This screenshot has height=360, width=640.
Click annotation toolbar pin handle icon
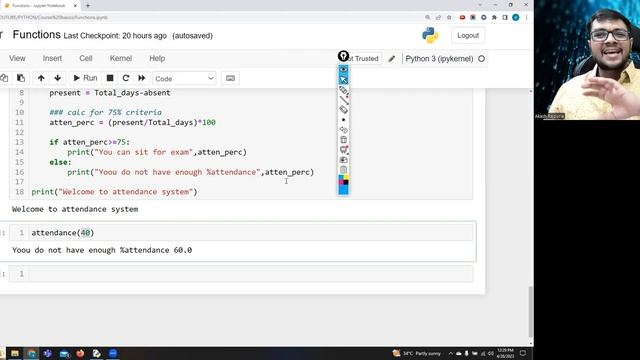(344, 56)
